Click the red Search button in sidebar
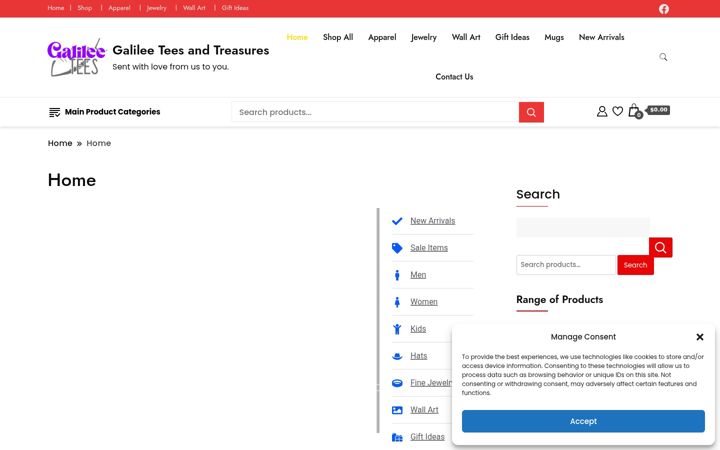The width and height of the screenshot is (720, 450). 635,265
